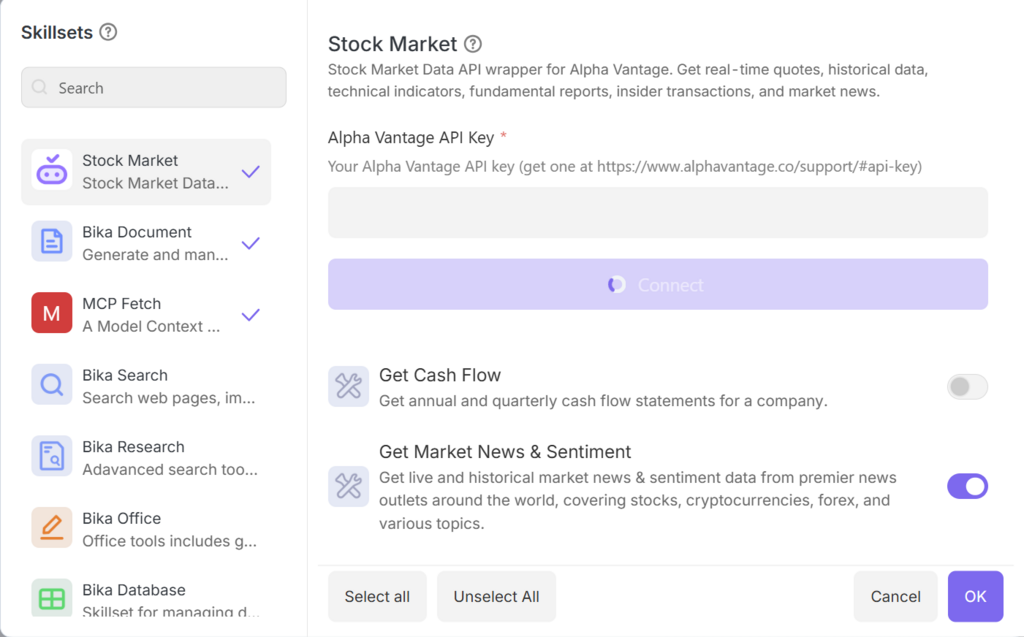Viewport: 1024px width, 637px height.
Task: Uncheck the Bika Document checkmark
Action: point(251,243)
